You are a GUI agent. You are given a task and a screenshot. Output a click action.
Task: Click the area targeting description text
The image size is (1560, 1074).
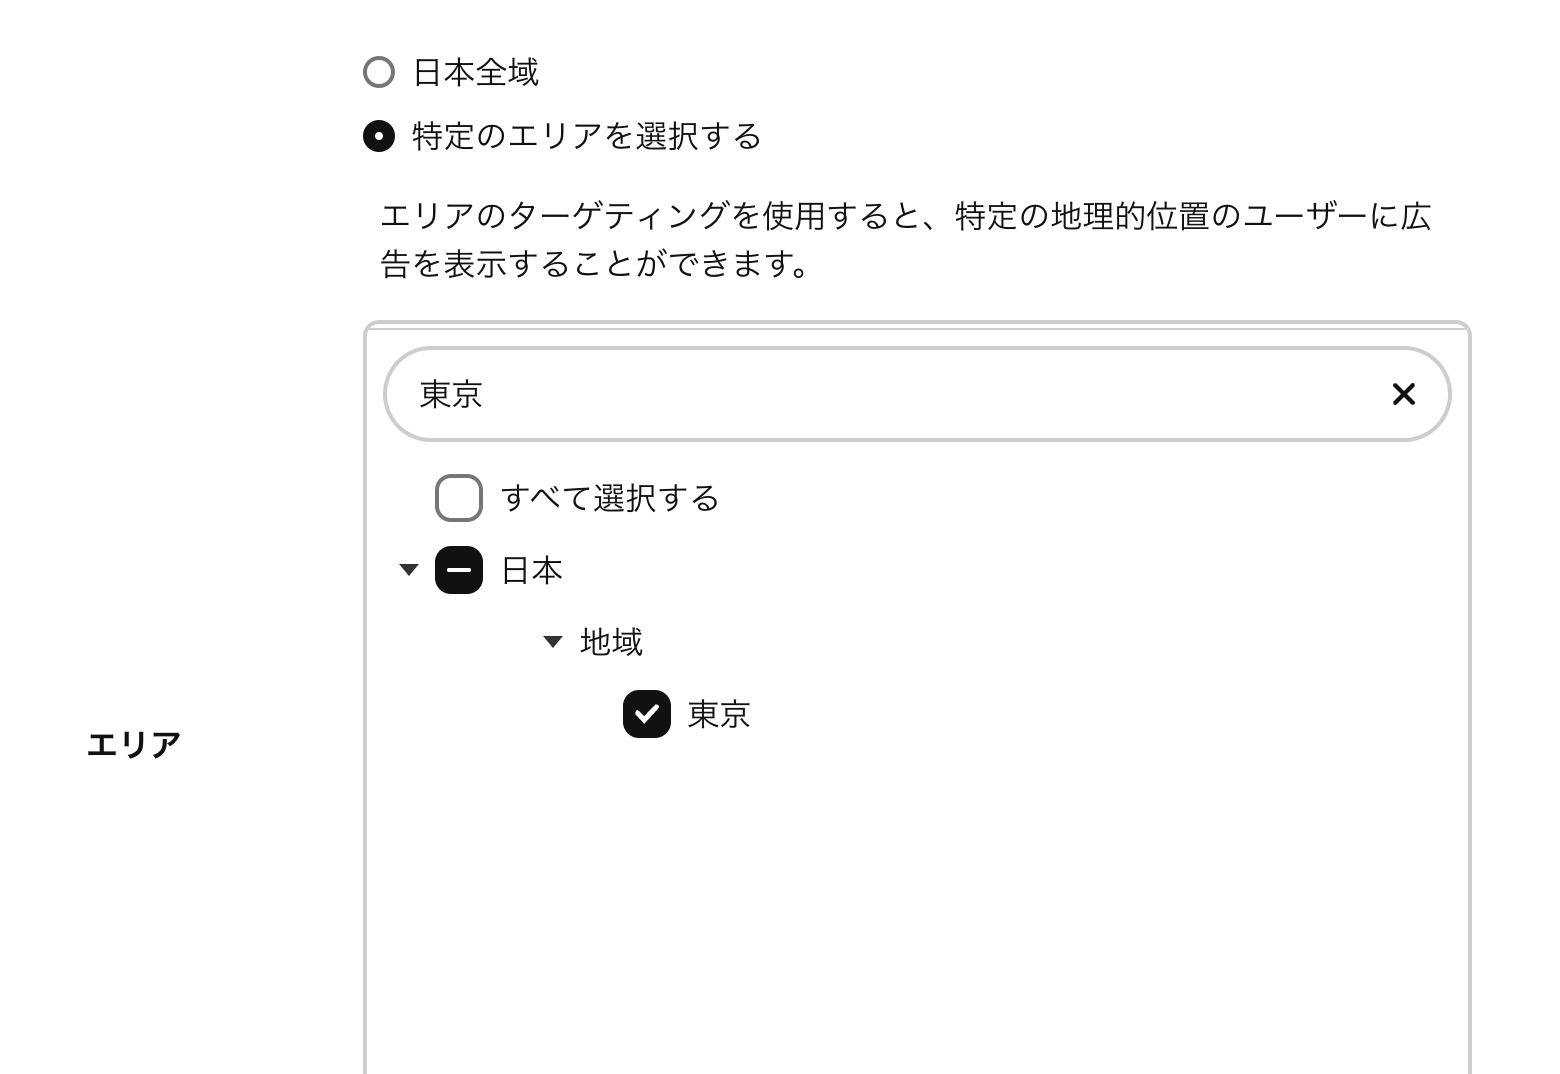[905, 240]
